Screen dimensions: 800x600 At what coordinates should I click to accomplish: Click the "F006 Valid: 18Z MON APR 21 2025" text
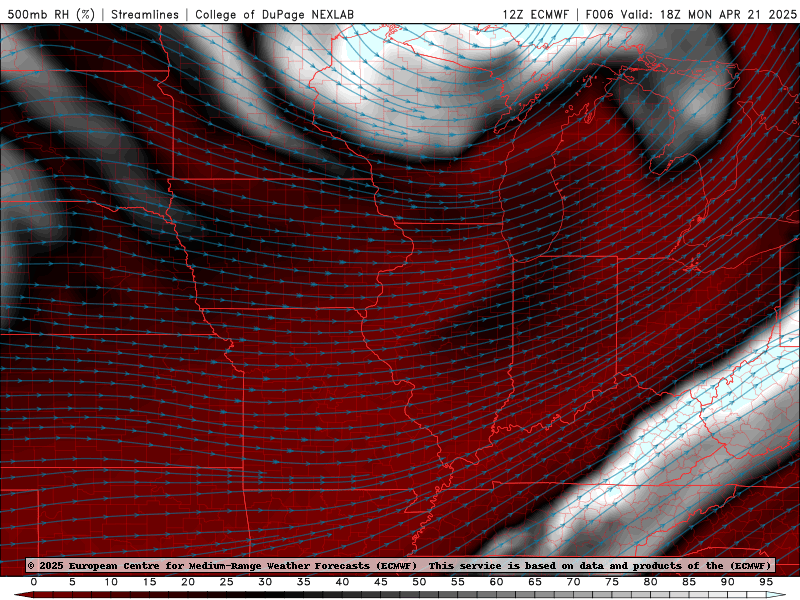(x=691, y=14)
